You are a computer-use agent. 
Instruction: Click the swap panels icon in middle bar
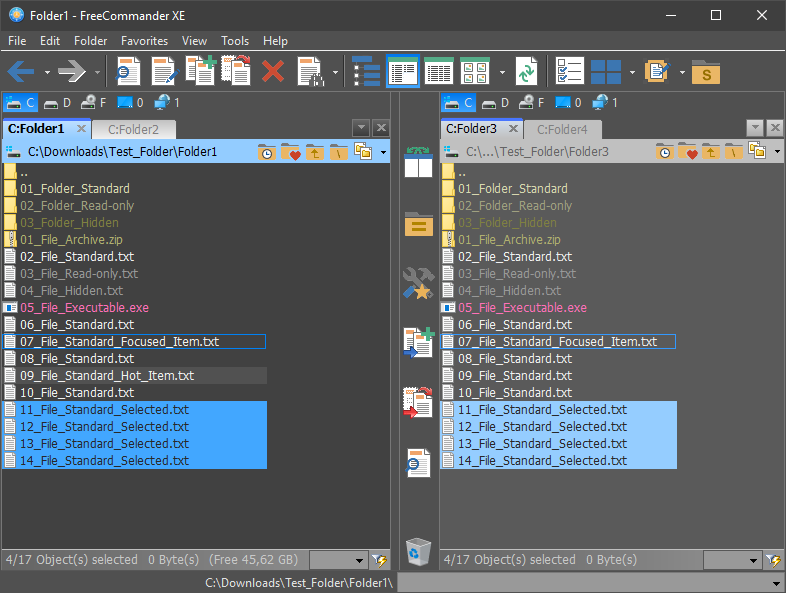pos(418,162)
